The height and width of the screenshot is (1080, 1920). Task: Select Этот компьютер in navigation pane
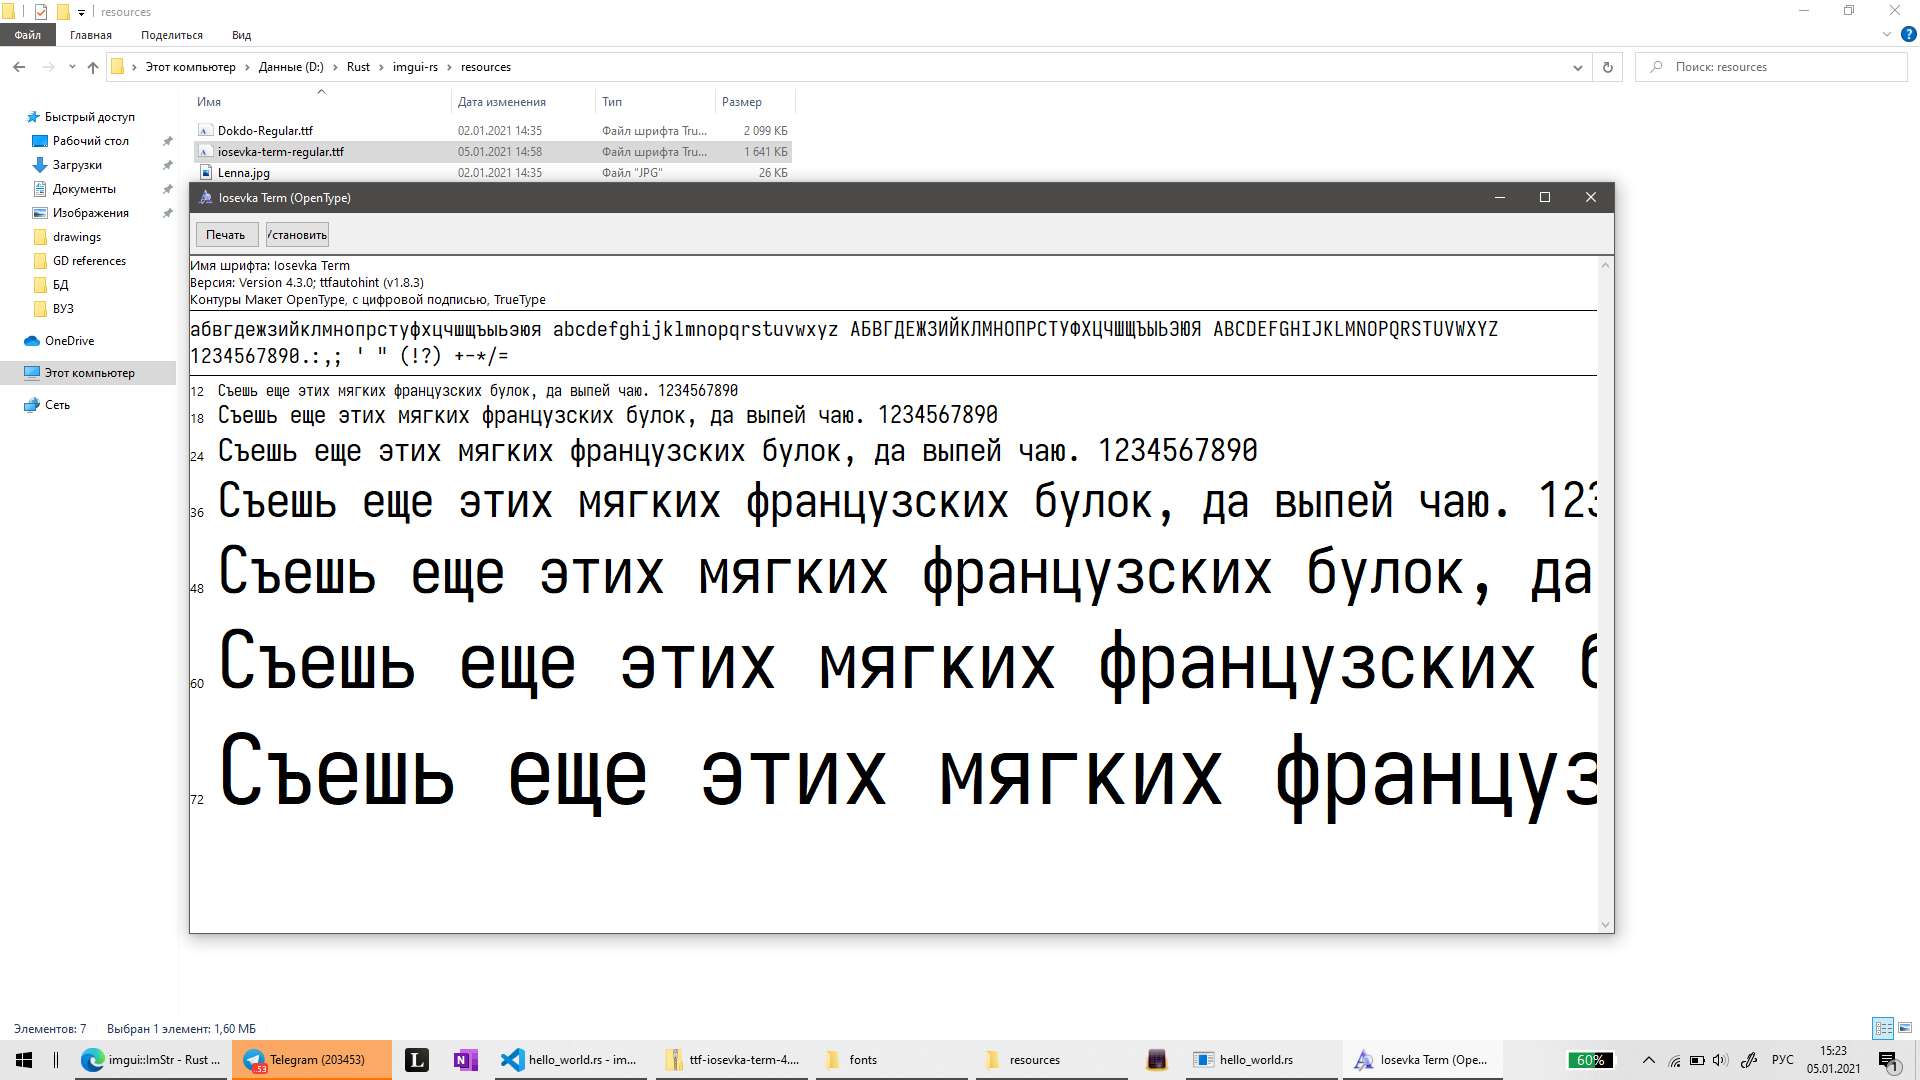tap(89, 373)
